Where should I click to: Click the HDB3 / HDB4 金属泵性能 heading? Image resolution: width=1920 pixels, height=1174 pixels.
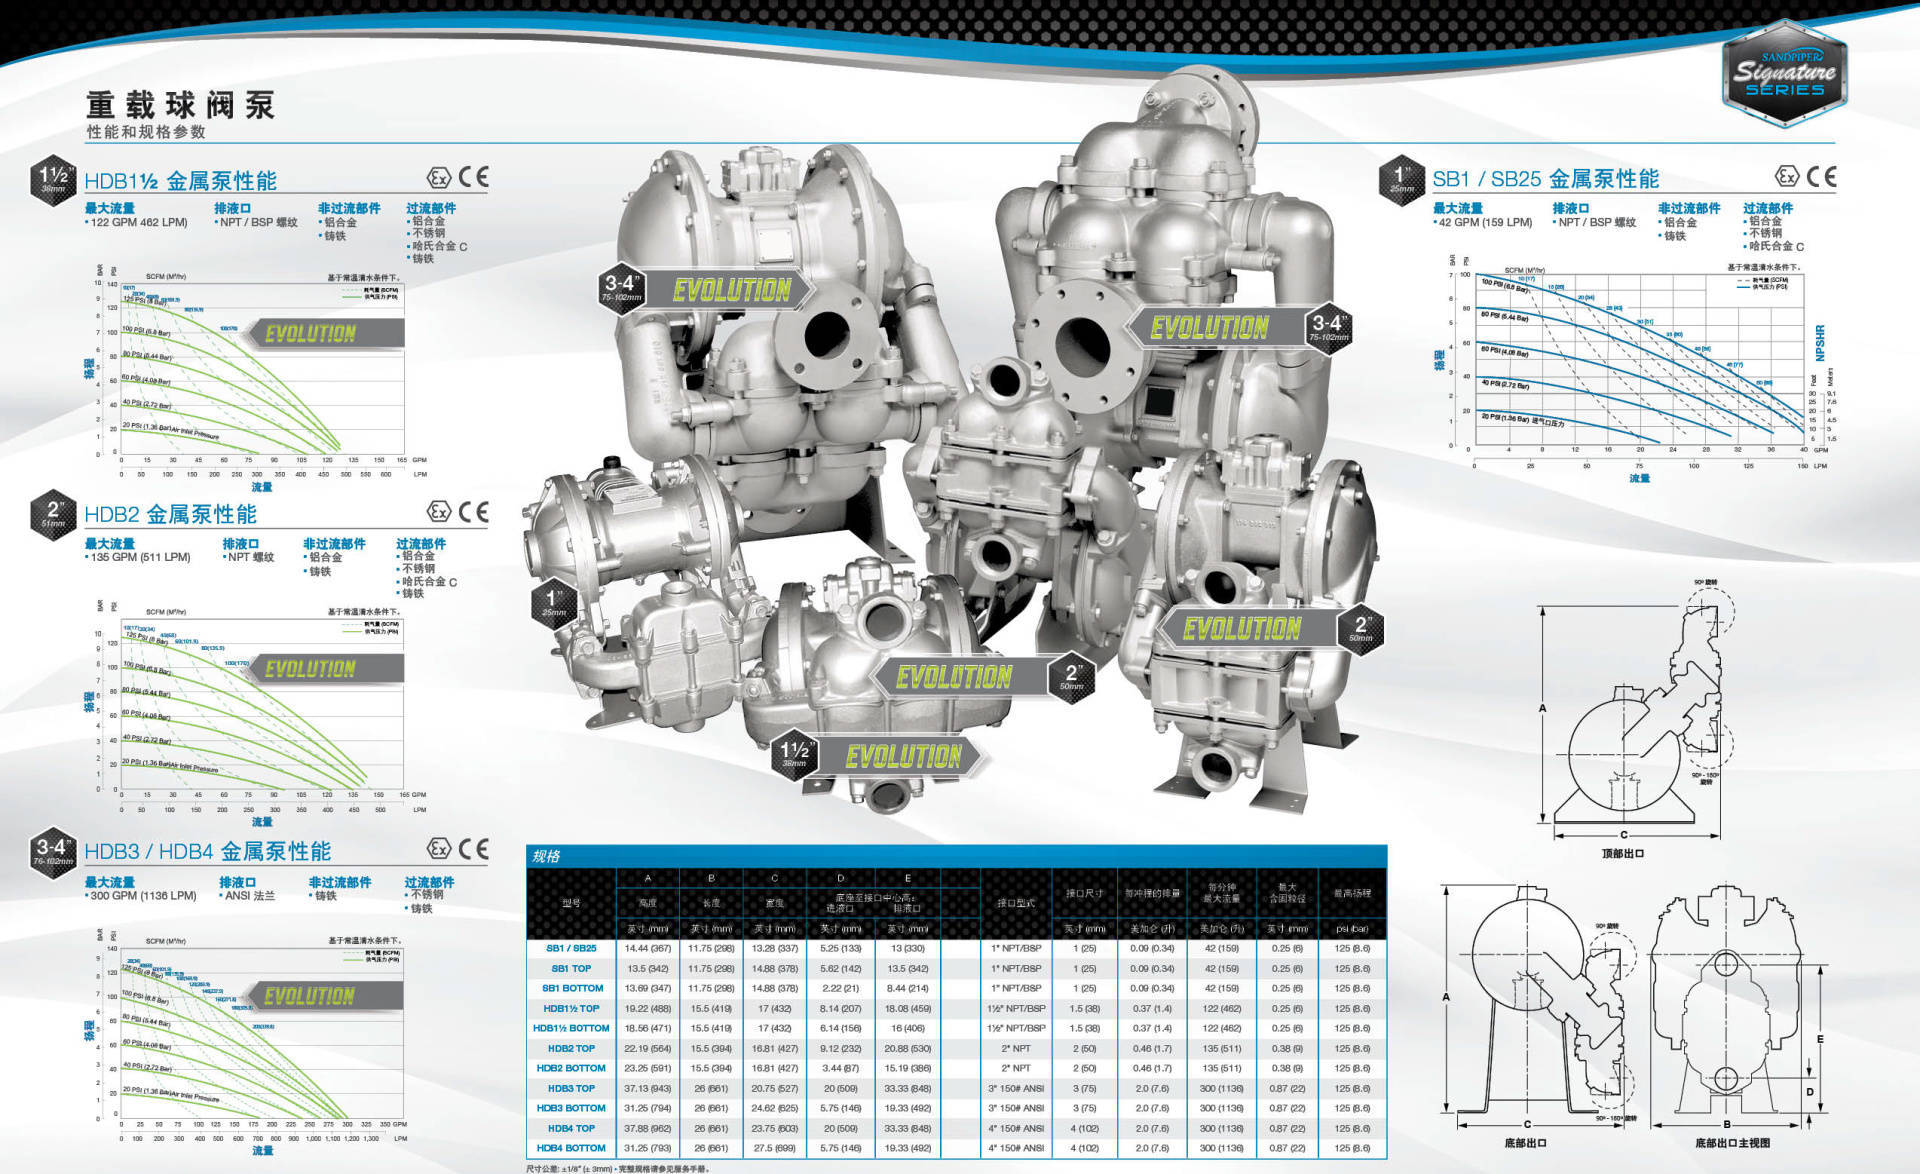(x=208, y=851)
